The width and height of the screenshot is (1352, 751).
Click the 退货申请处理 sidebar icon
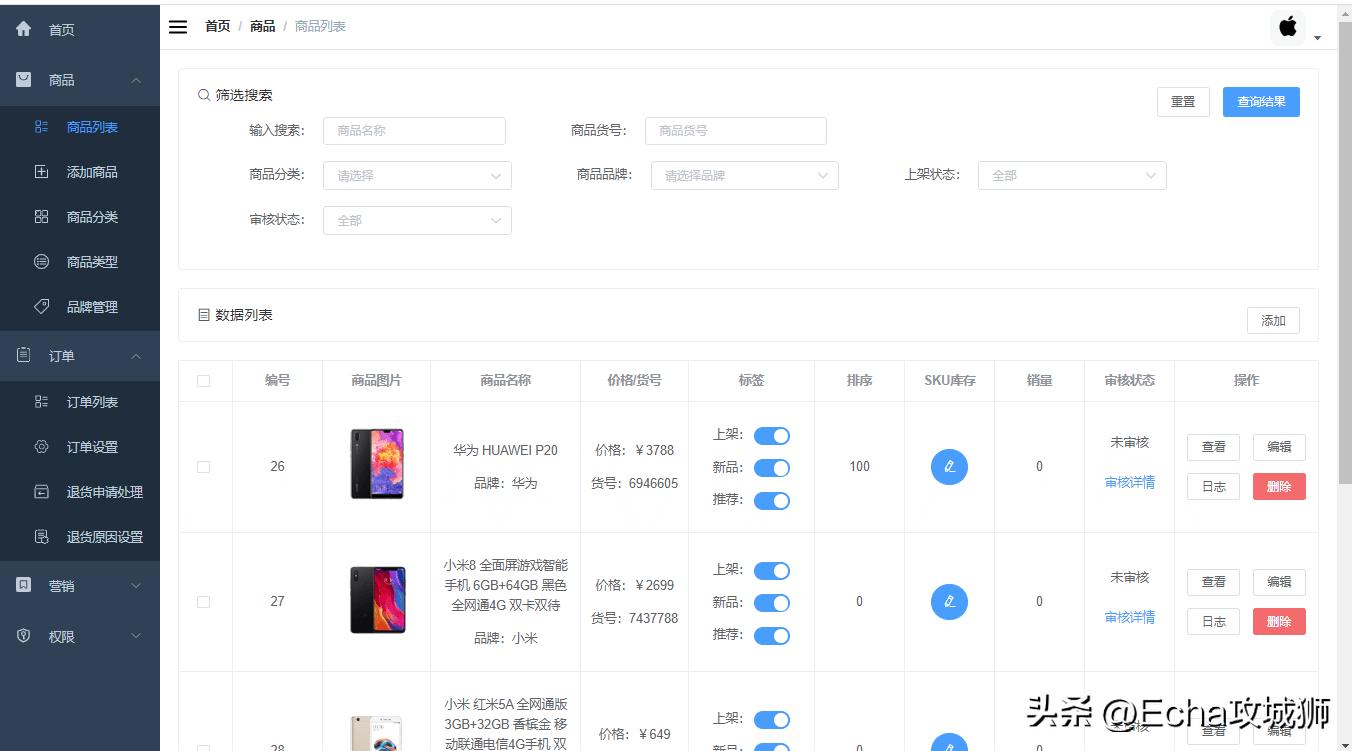(x=41, y=491)
